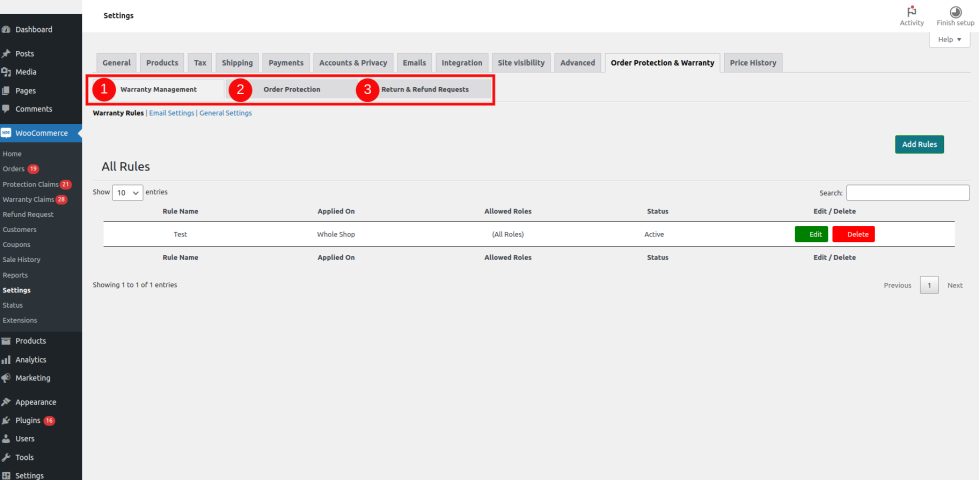This screenshot has width=979, height=480.
Task: Expand the Help dropdown
Action: [949, 40]
